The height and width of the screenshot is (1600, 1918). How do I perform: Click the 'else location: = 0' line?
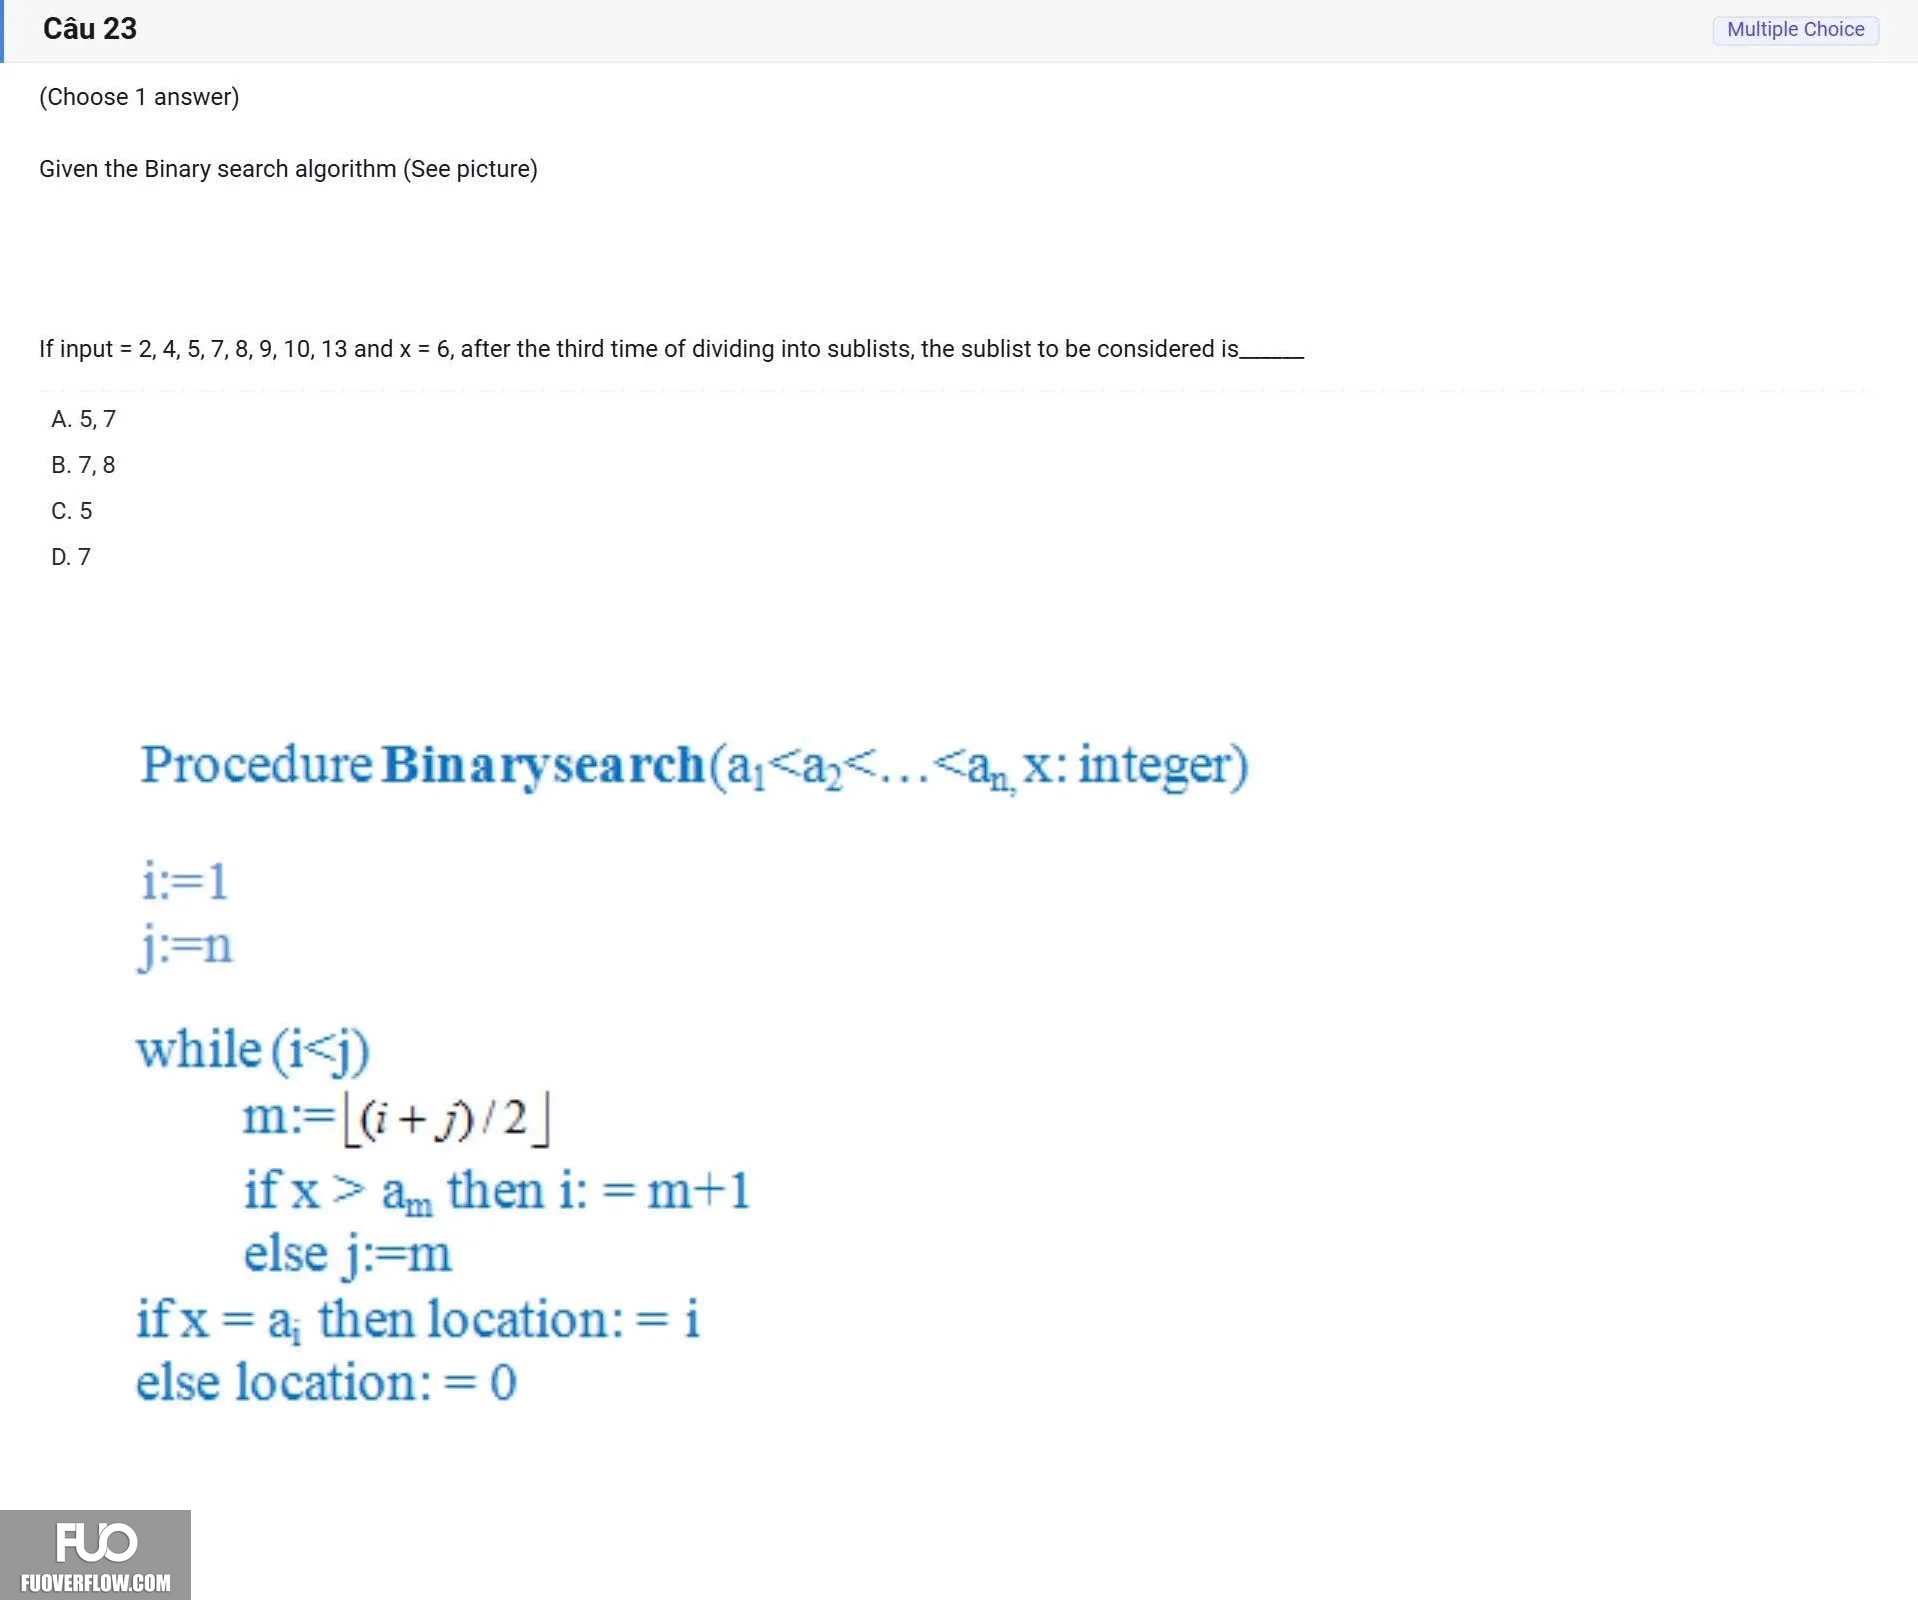click(326, 1383)
